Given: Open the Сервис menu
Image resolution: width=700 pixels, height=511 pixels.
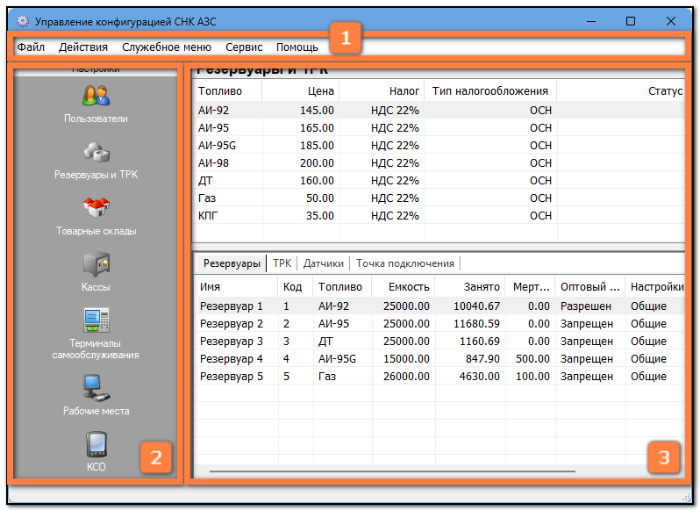Looking at the screenshot, I should point(244,47).
